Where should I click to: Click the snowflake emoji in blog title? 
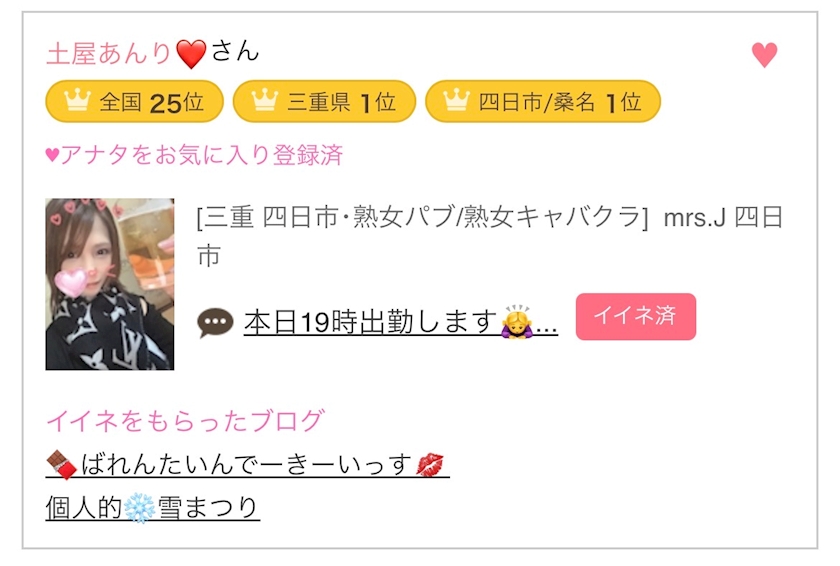[x=139, y=508]
